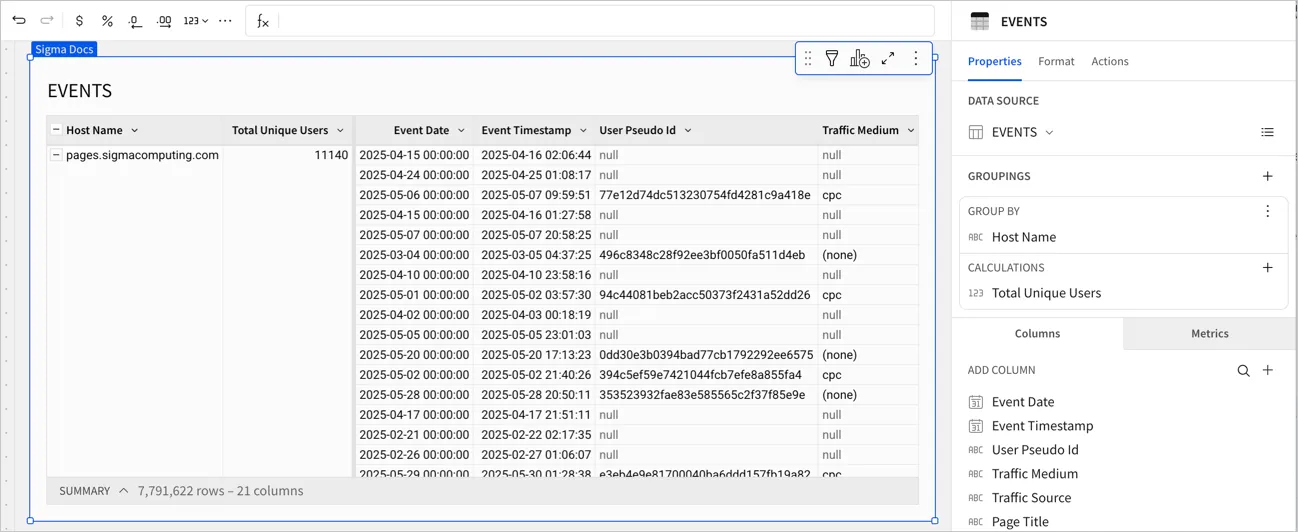The image size is (1298, 532).
Task: Expand the SUMMARY bar caret
Action: pyautogui.click(x=123, y=491)
